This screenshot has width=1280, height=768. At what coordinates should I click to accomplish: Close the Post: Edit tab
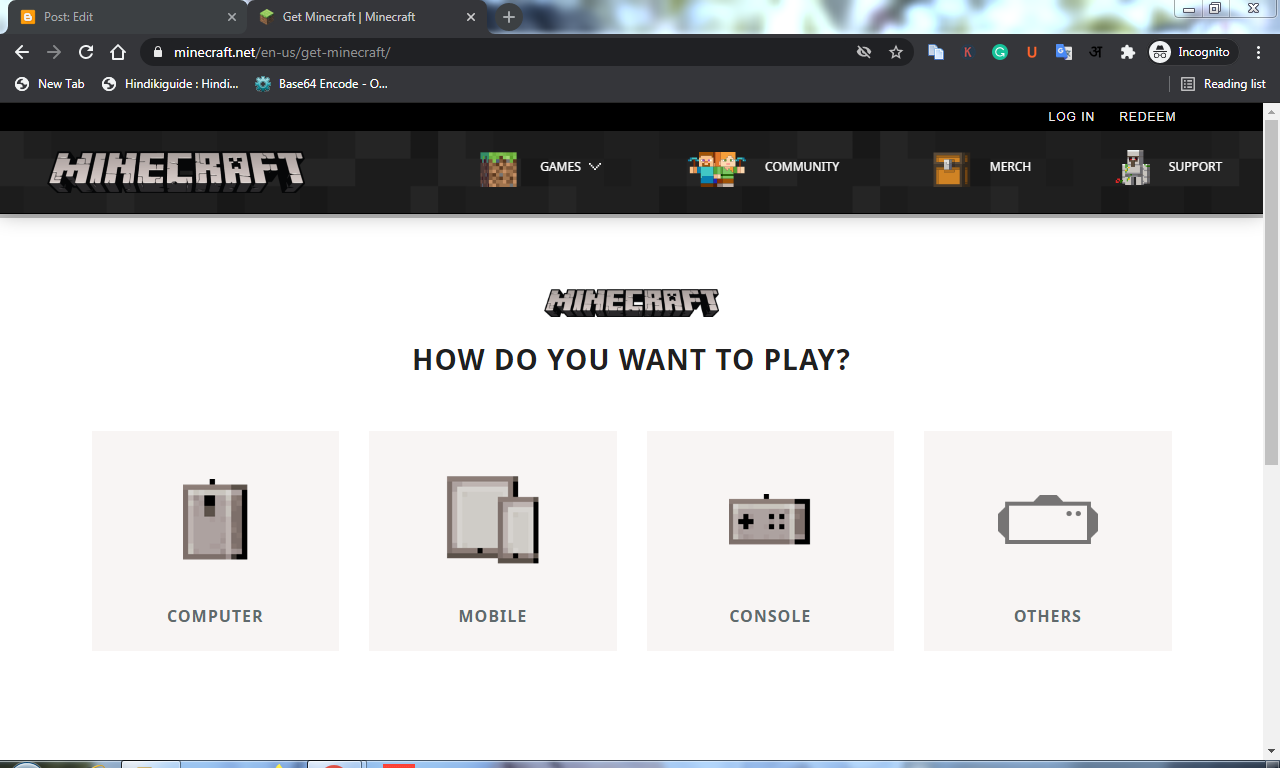232,17
